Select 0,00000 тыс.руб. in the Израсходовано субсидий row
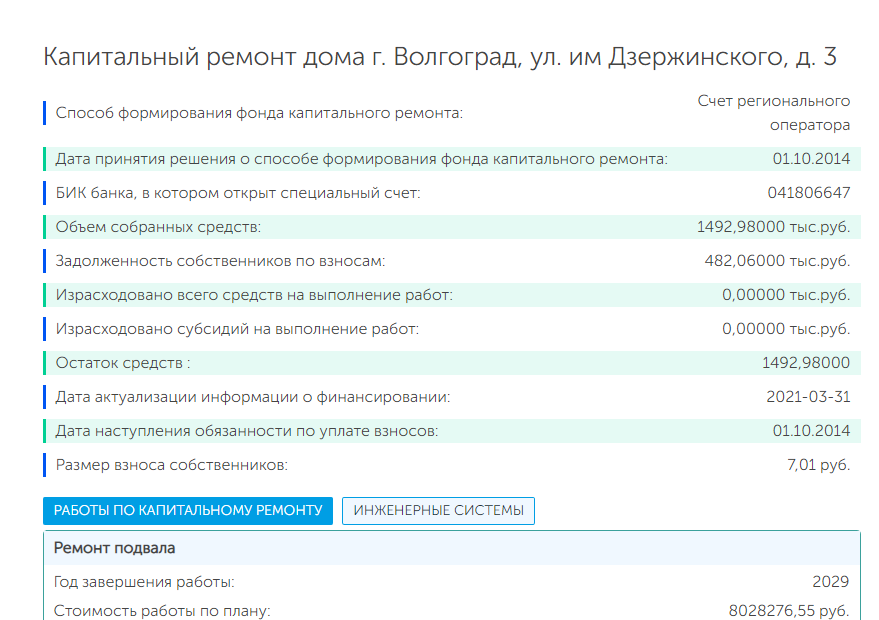The width and height of the screenshot is (879, 620). [x=786, y=329]
